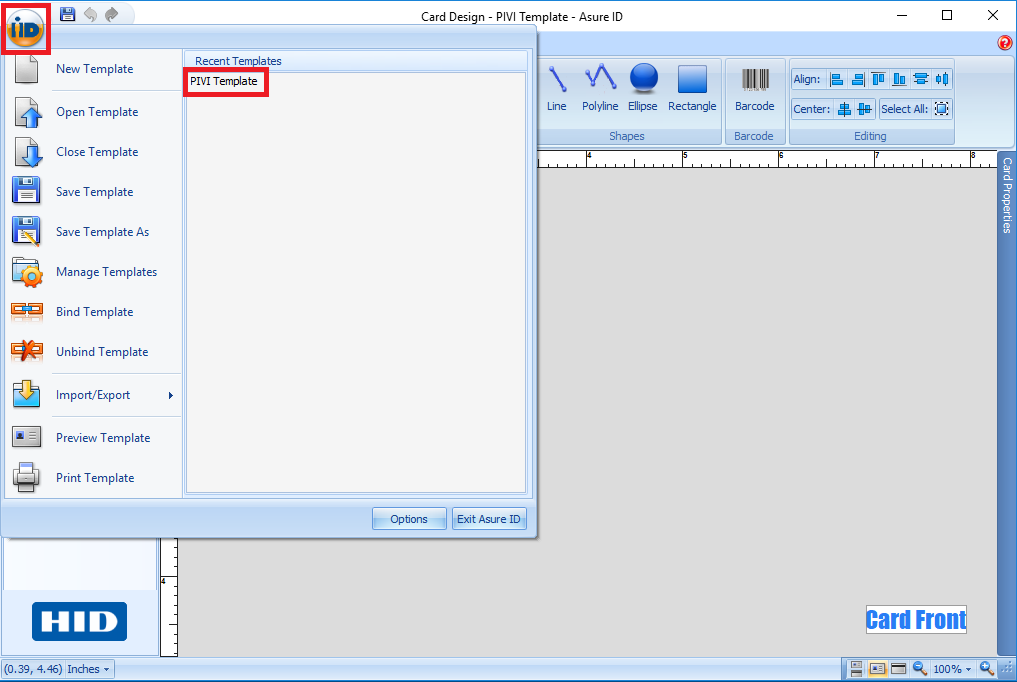
Task: Select the Line shape tool
Action: 556,88
